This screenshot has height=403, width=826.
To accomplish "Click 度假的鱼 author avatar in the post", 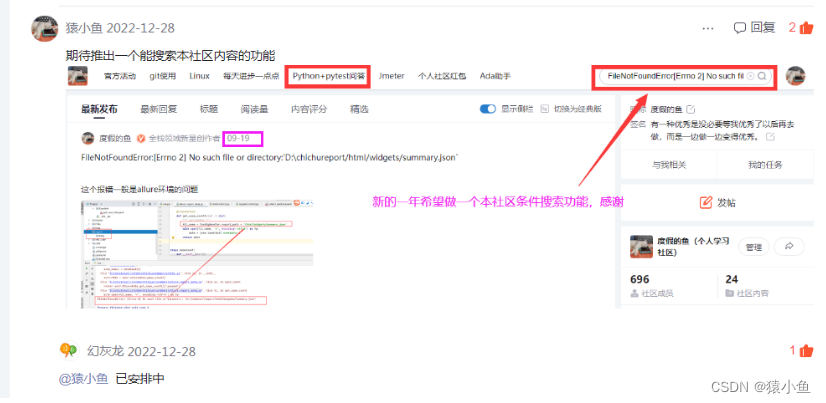I will [87, 139].
